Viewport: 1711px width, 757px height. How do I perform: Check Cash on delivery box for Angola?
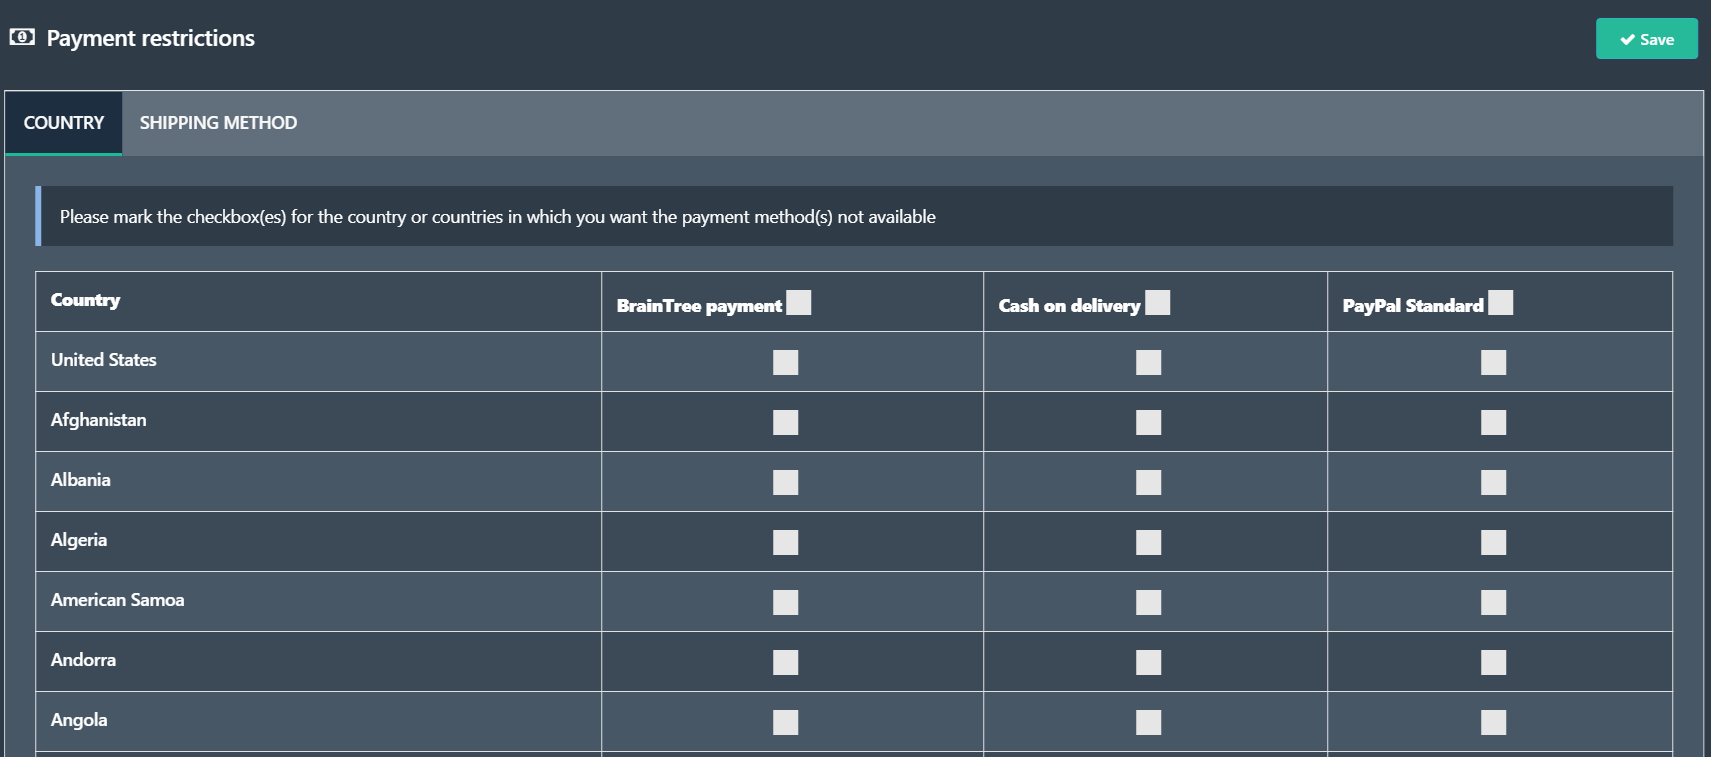[1149, 722]
